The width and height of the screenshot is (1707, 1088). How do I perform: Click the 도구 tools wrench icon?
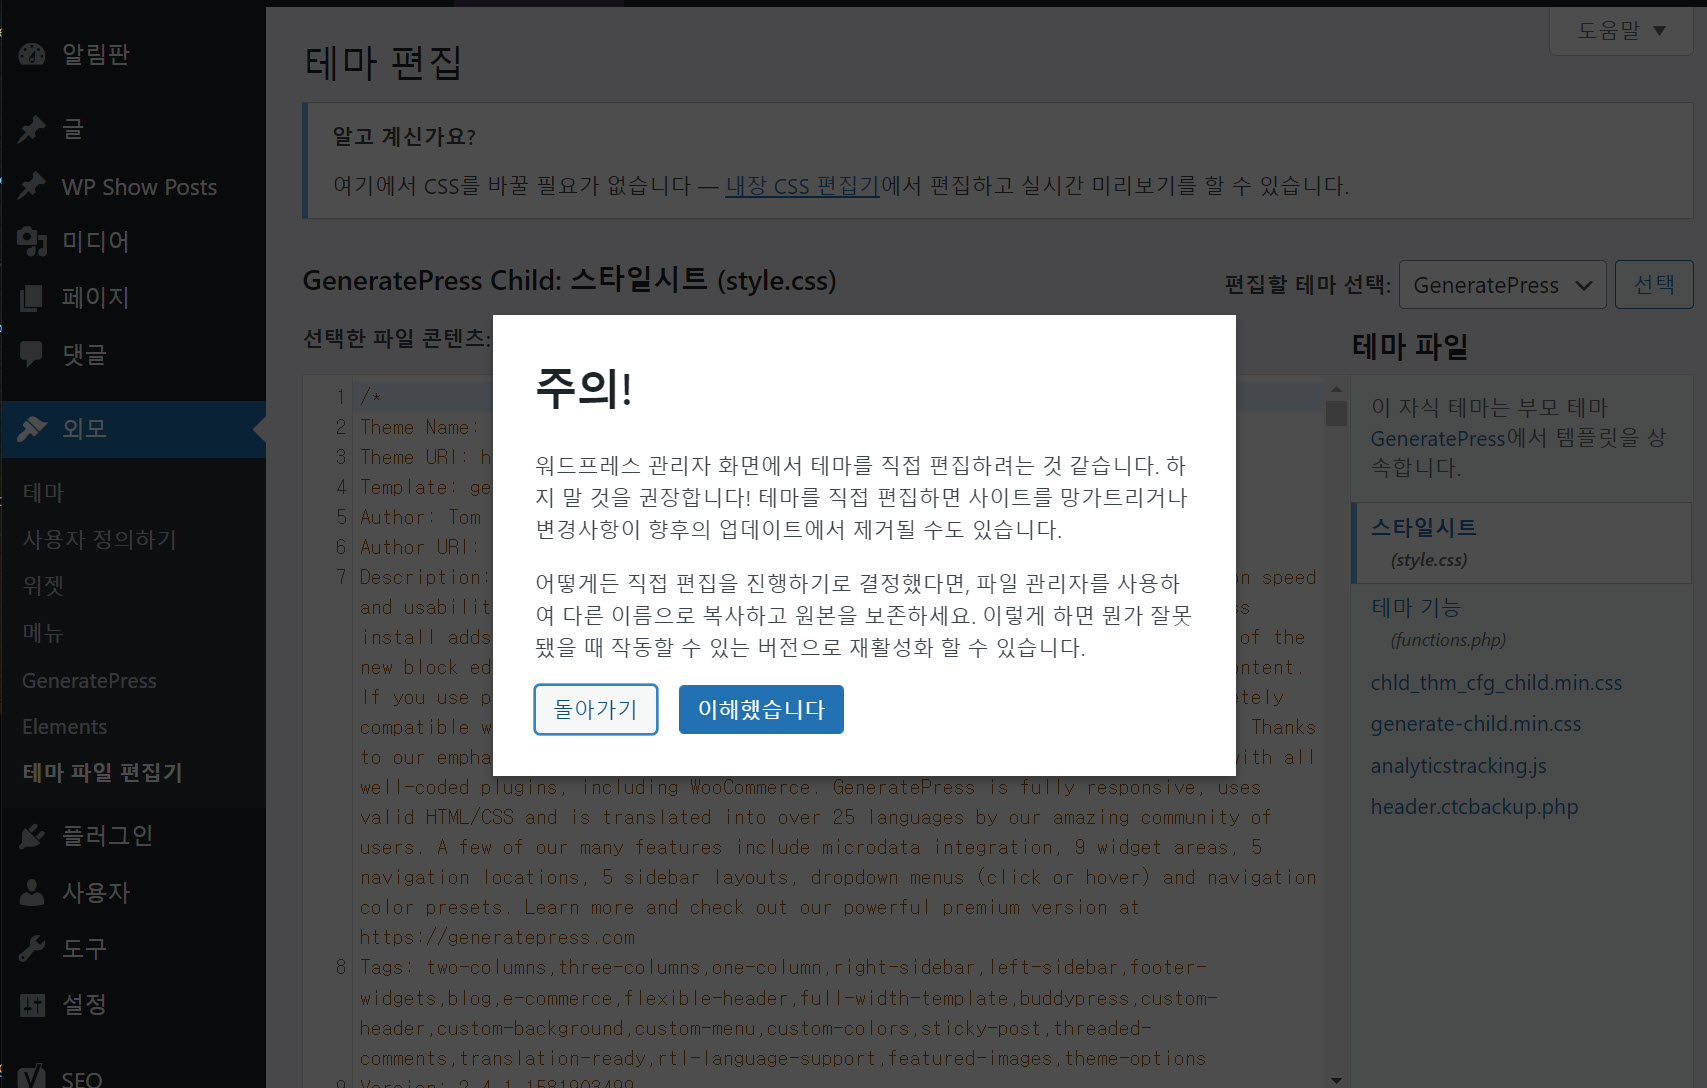pos(31,948)
